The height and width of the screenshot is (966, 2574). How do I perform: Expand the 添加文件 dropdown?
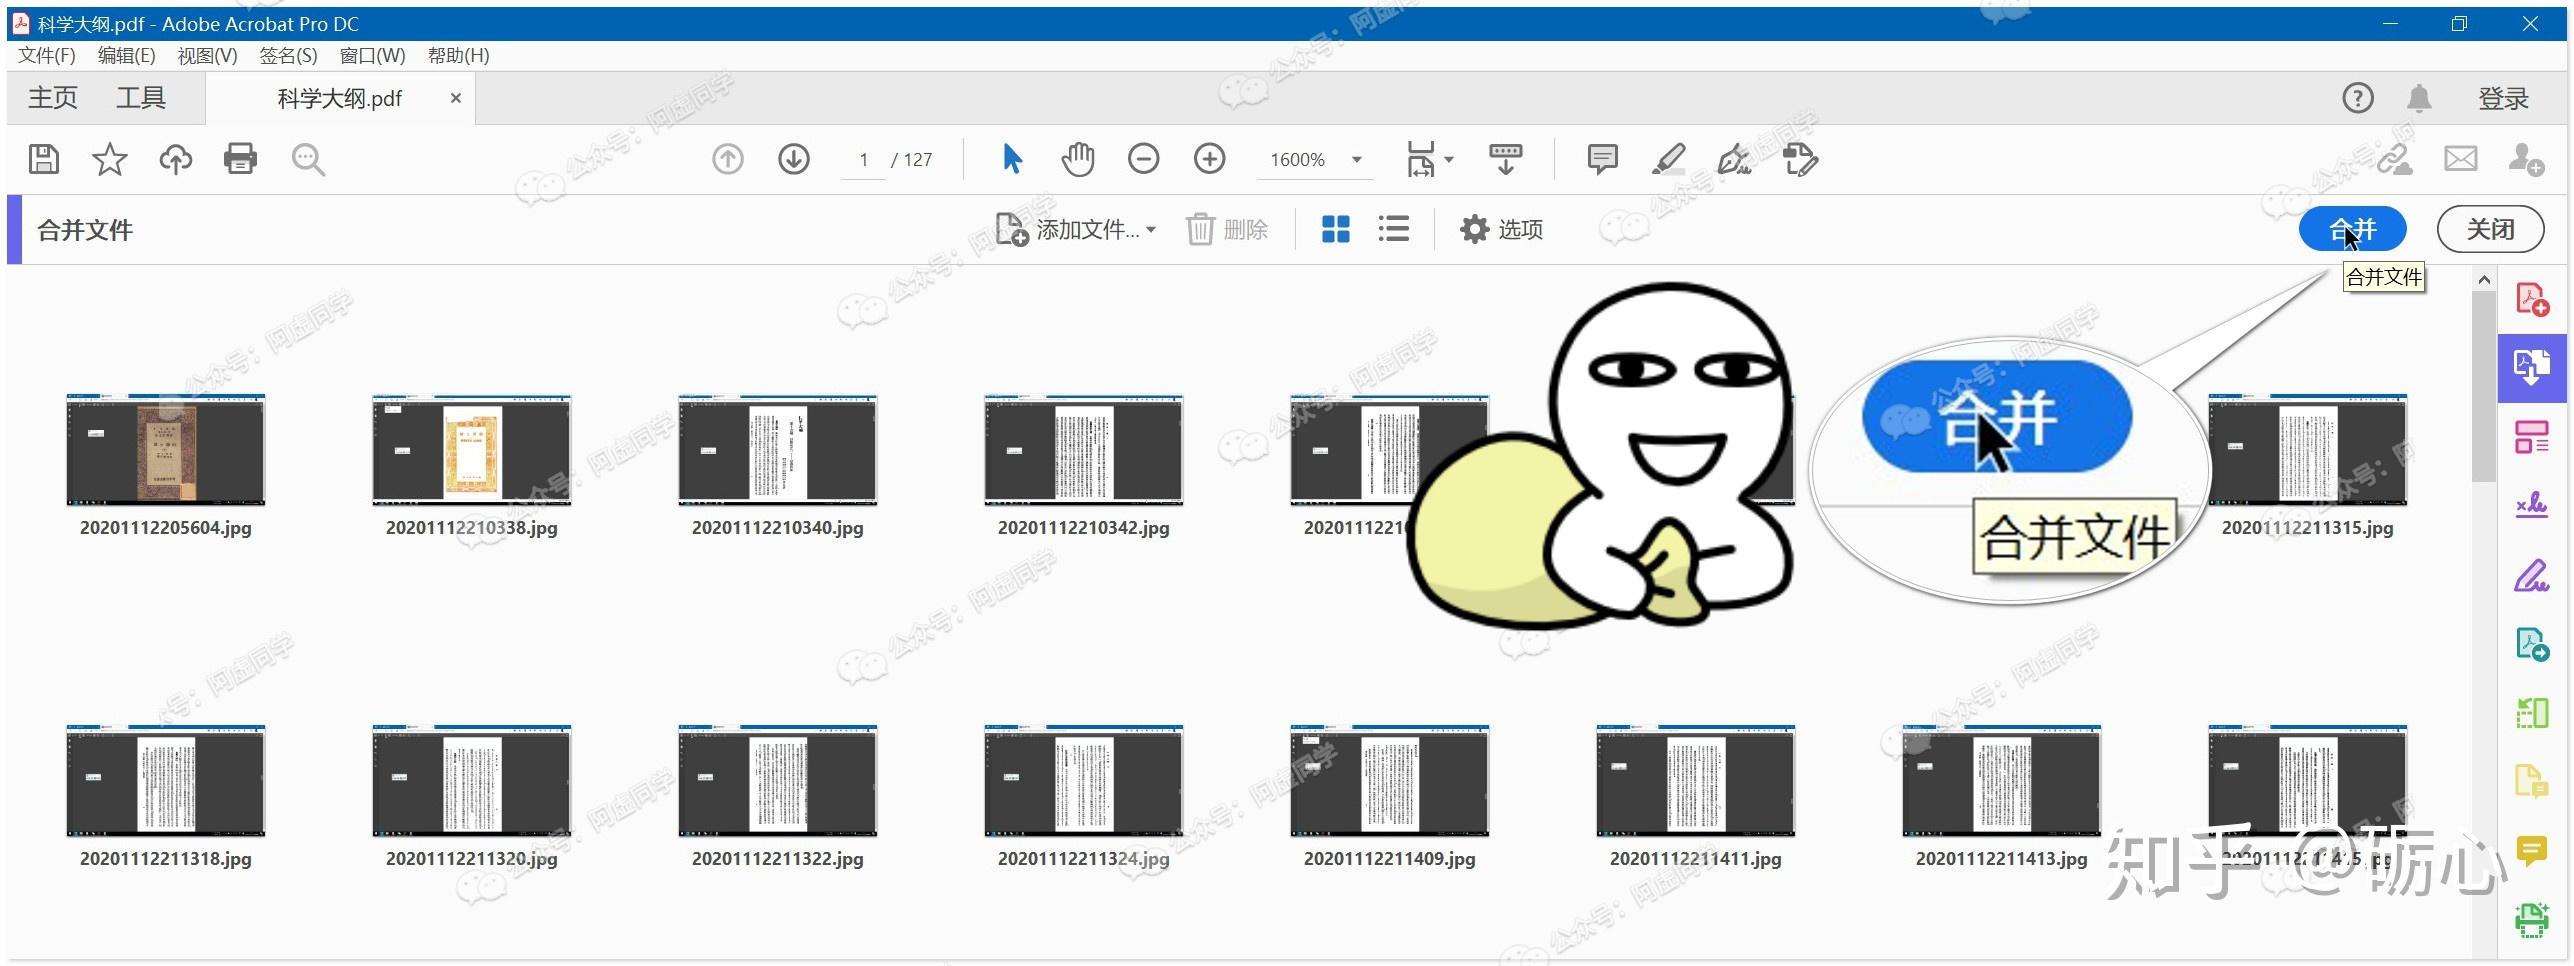click(x=1151, y=230)
